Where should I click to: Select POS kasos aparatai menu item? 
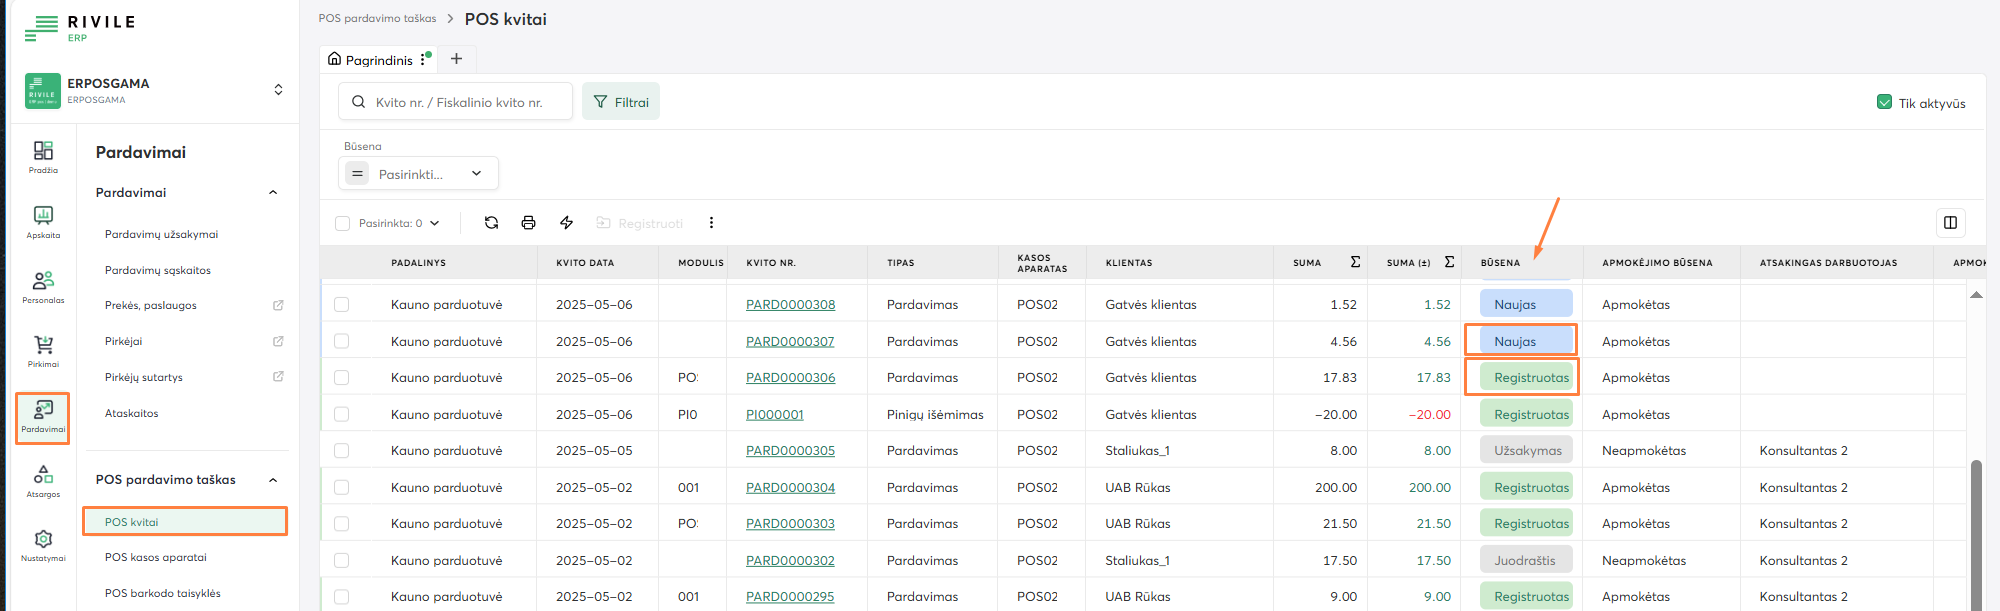[x=156, y=558]
